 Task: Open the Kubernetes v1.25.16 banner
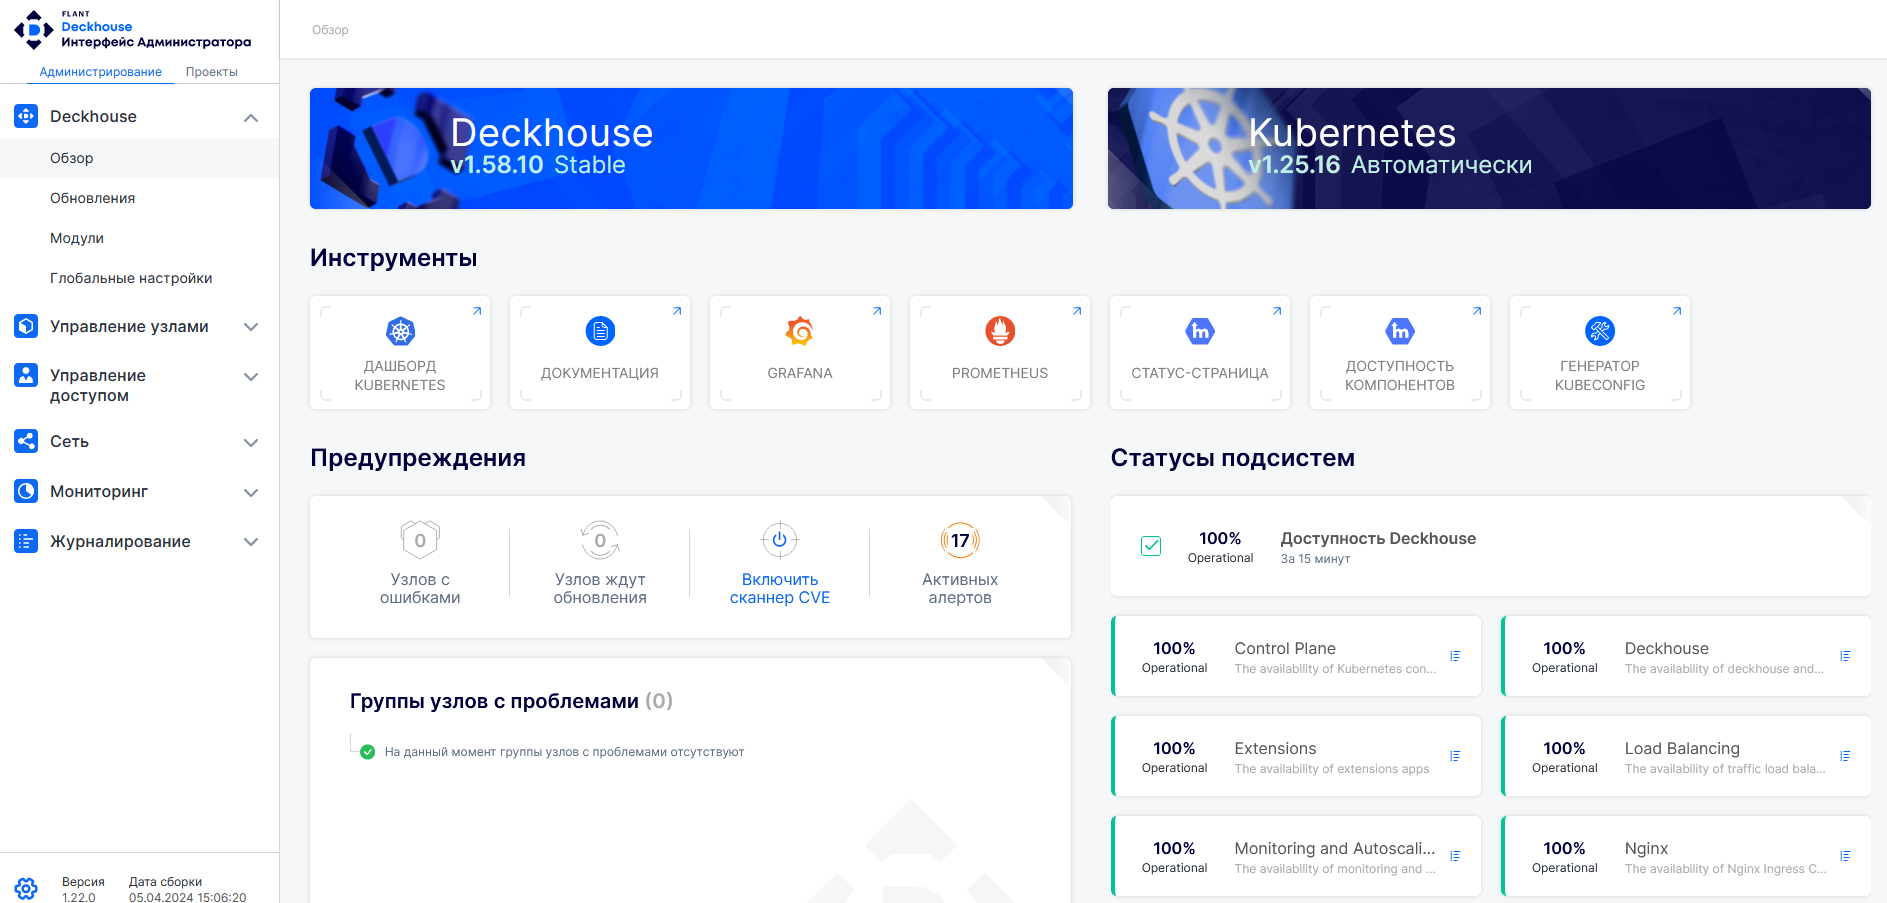click(x=1489, y=148)
